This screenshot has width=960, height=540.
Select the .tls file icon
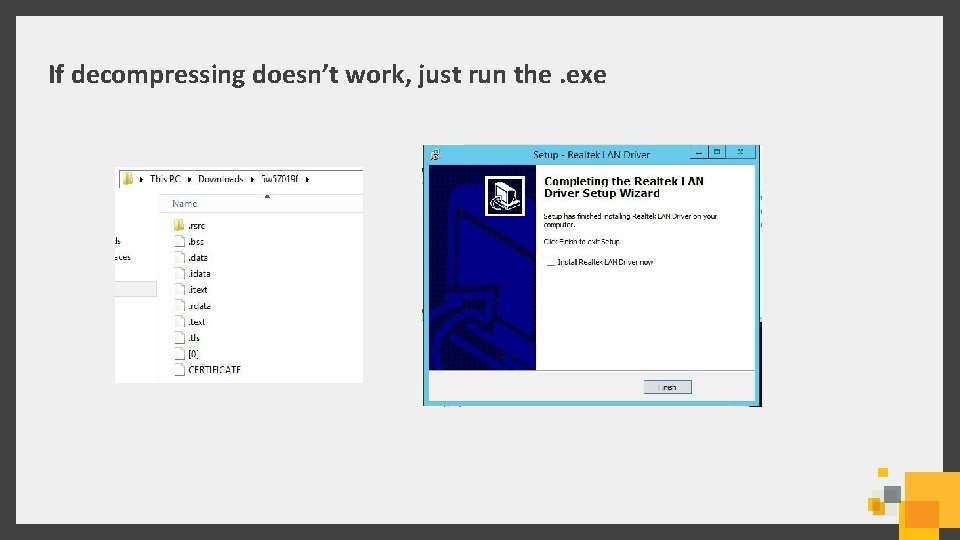(x=179, y=337)
